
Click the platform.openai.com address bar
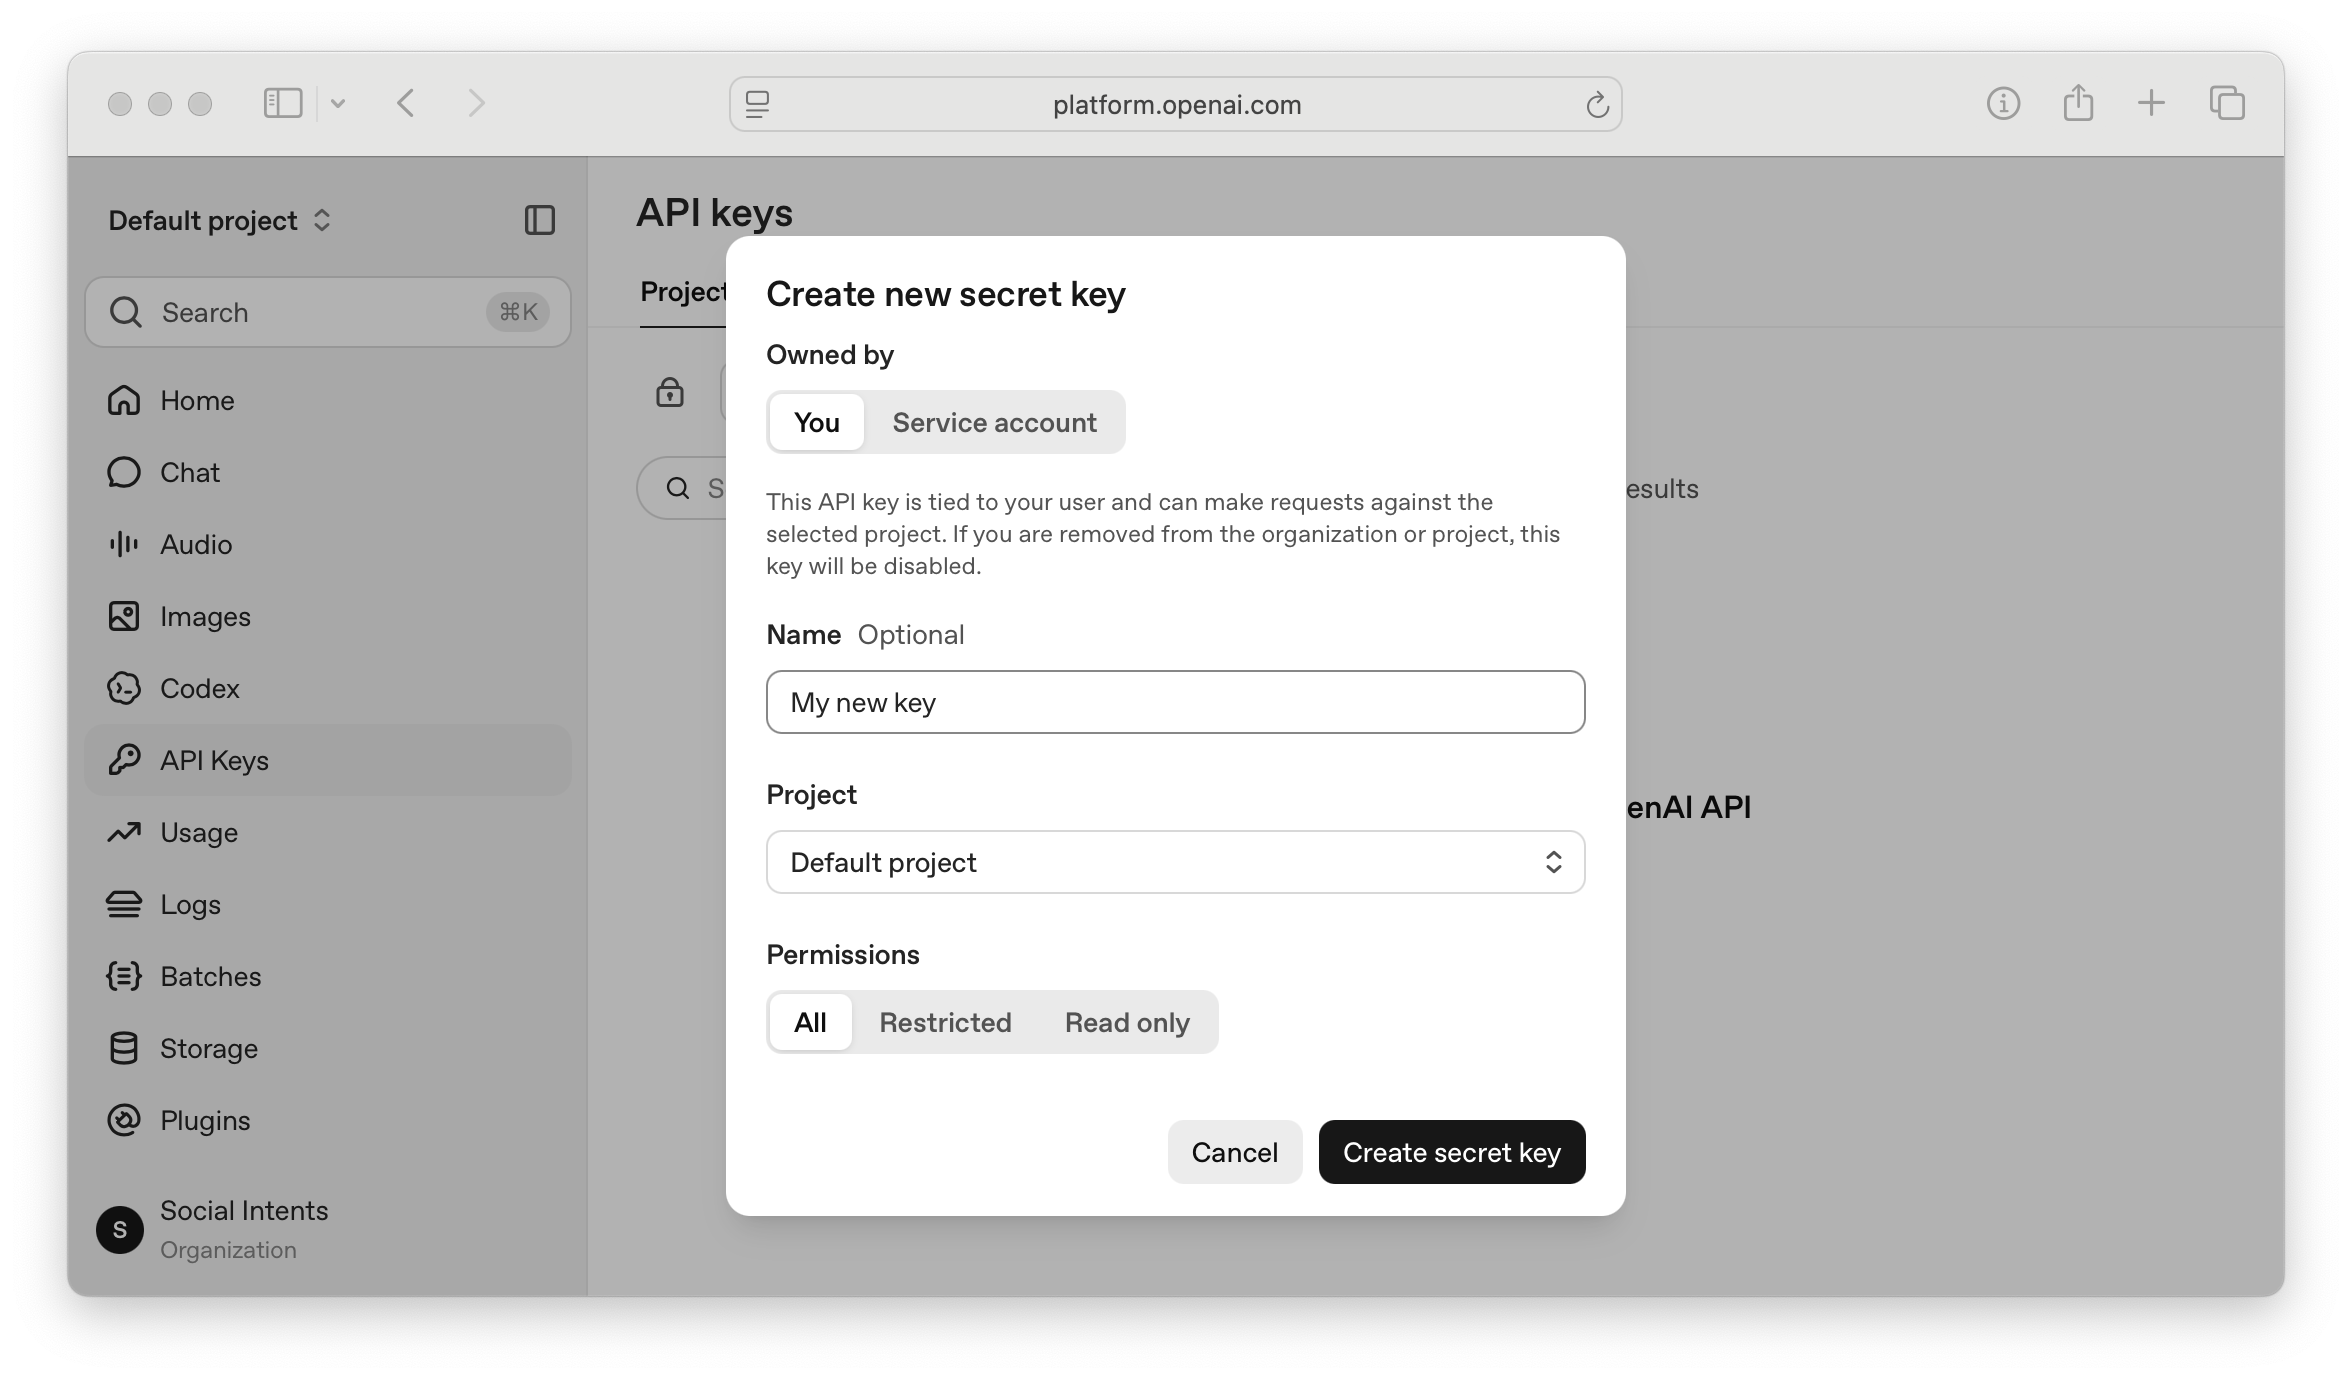[1176, 104]
